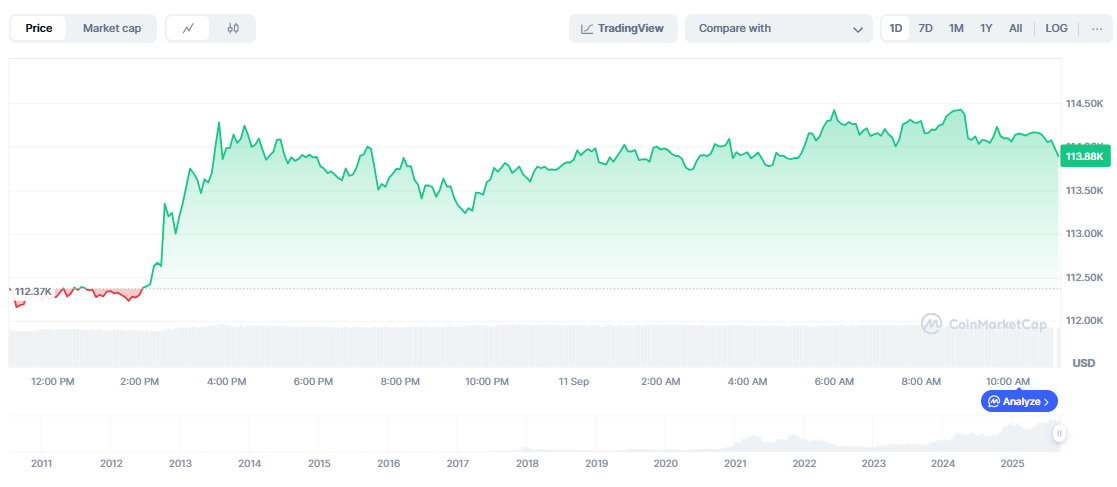Click the 2025 year on range timeline
The height and width of the screenshot is (487, 1117).
click(1012, 464)
